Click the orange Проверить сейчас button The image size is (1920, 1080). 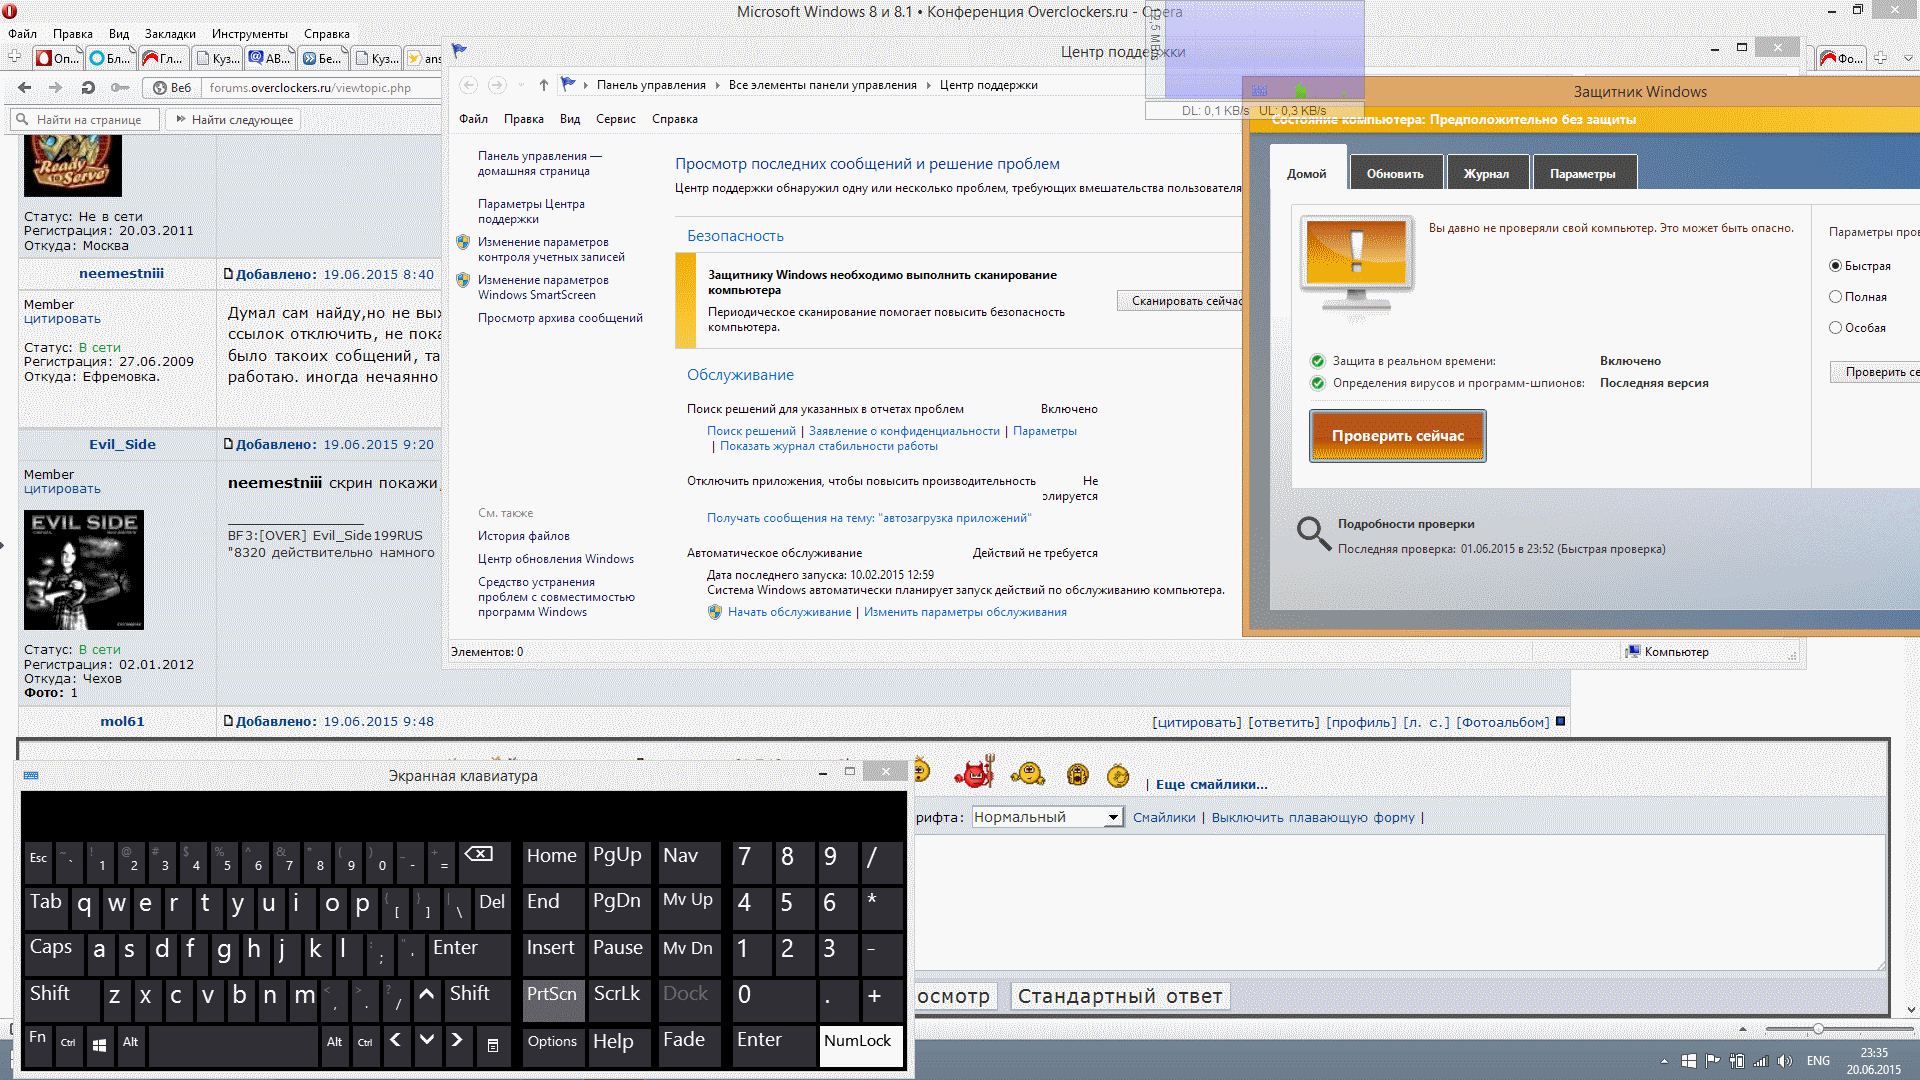1397,436
